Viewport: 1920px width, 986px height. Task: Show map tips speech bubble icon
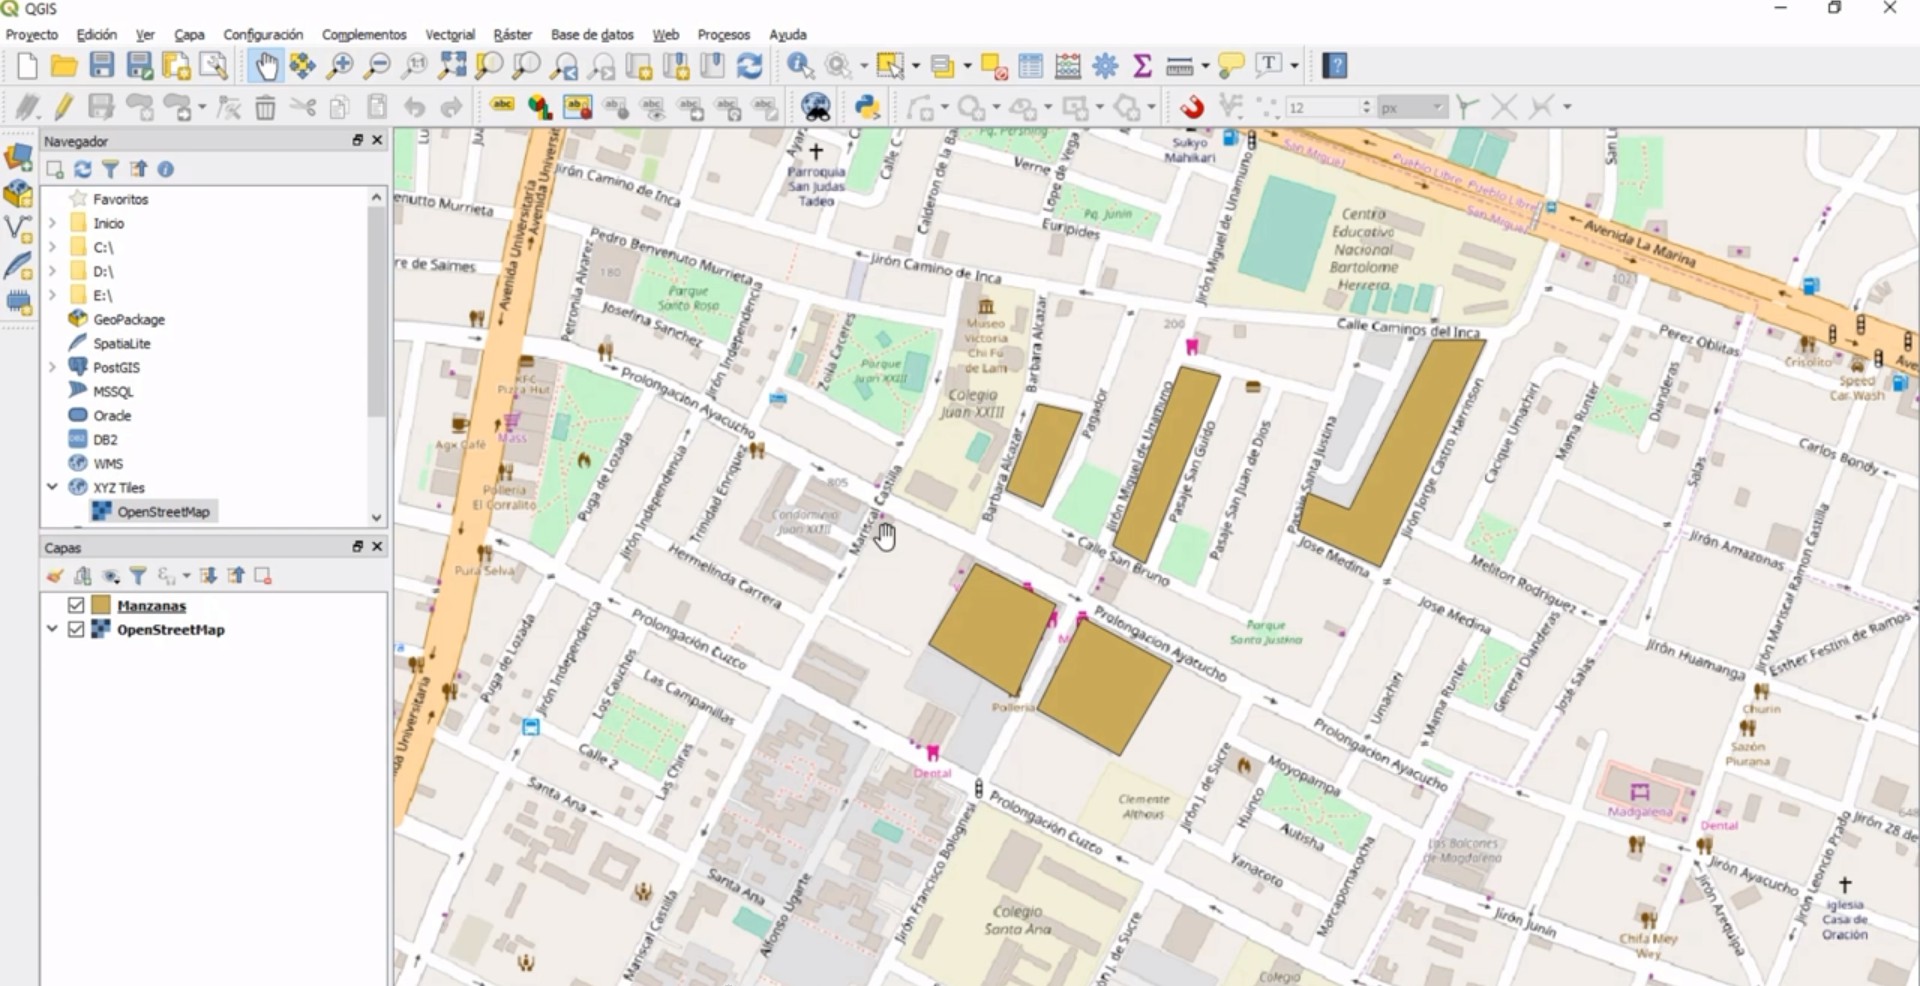pos(1231,66)
